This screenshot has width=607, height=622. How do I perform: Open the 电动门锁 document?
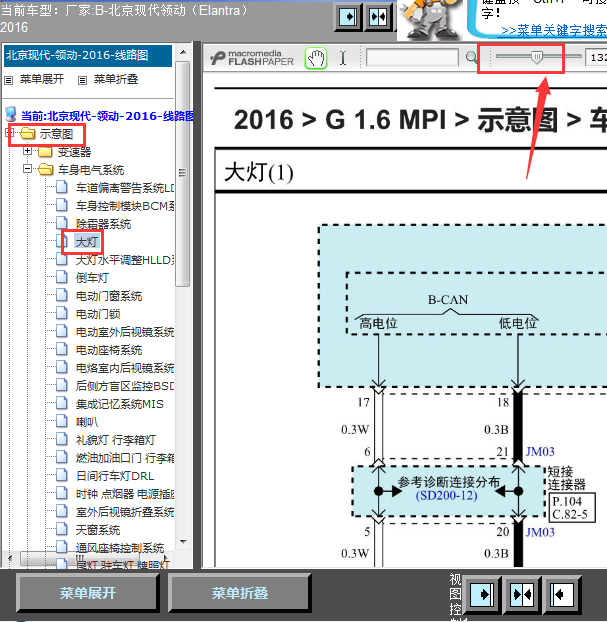(98, 314)
